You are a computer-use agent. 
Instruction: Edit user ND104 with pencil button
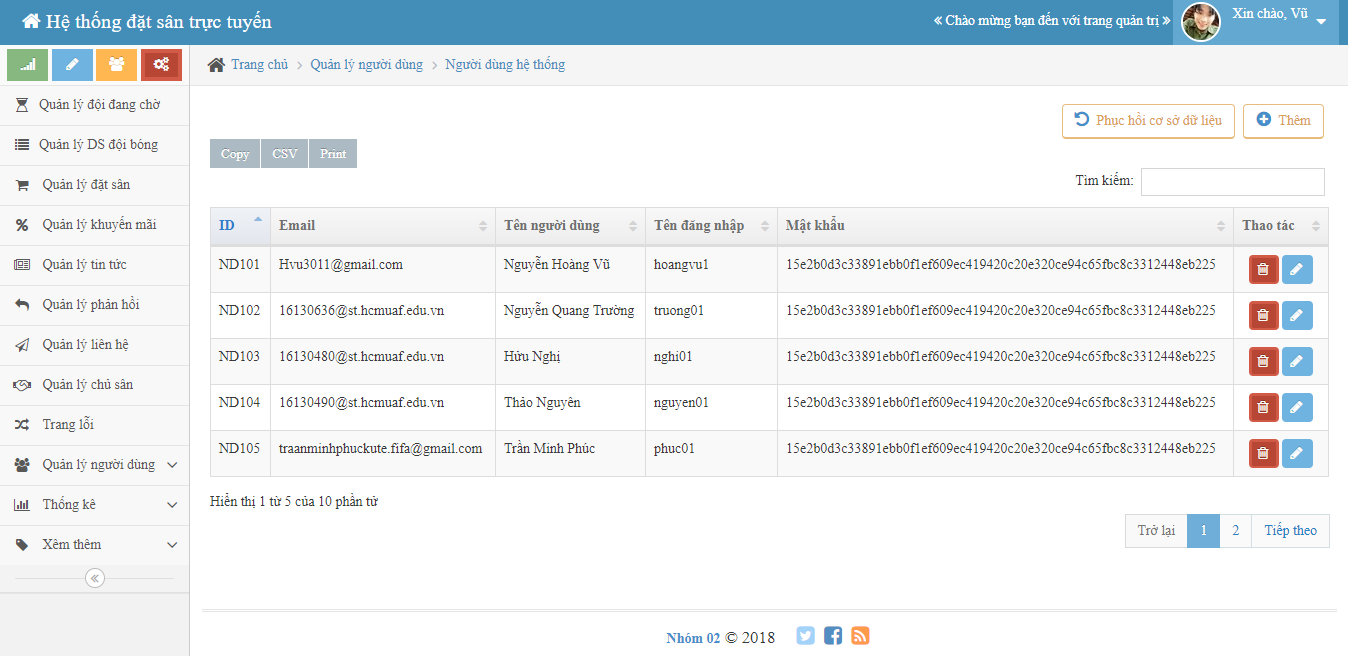pos(1297,407)
